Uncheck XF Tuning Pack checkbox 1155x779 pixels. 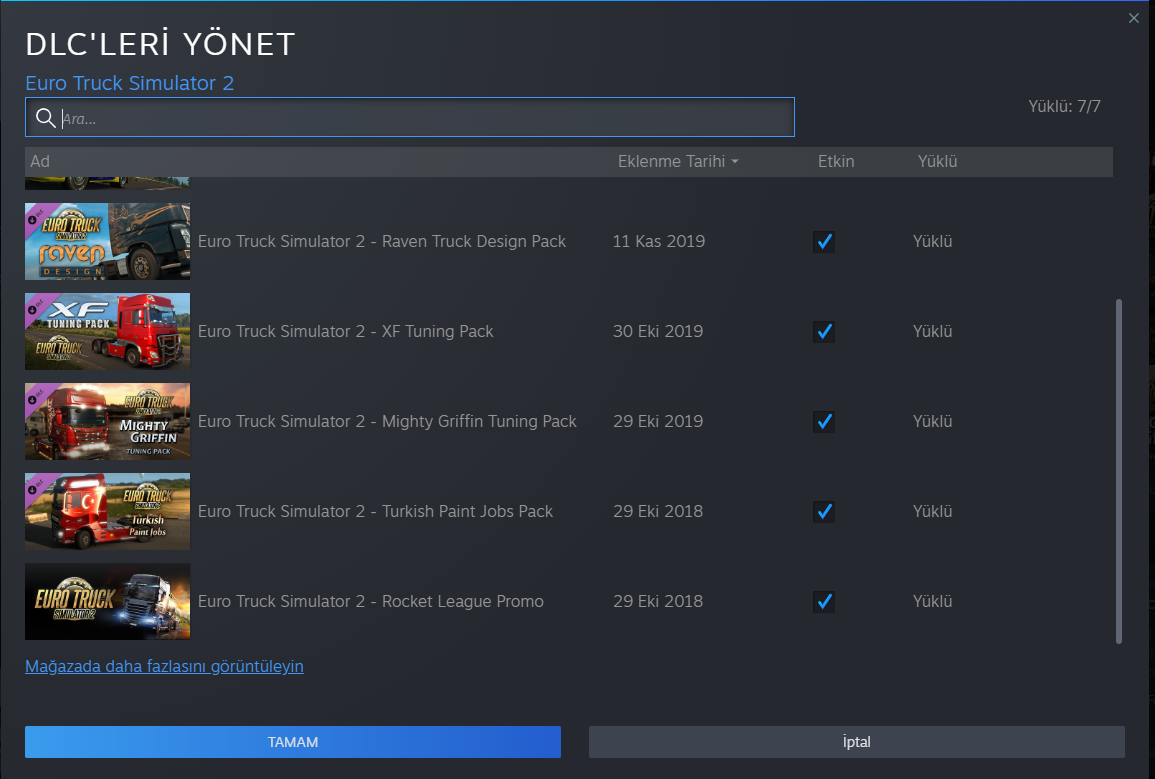(x=824, y=331)
